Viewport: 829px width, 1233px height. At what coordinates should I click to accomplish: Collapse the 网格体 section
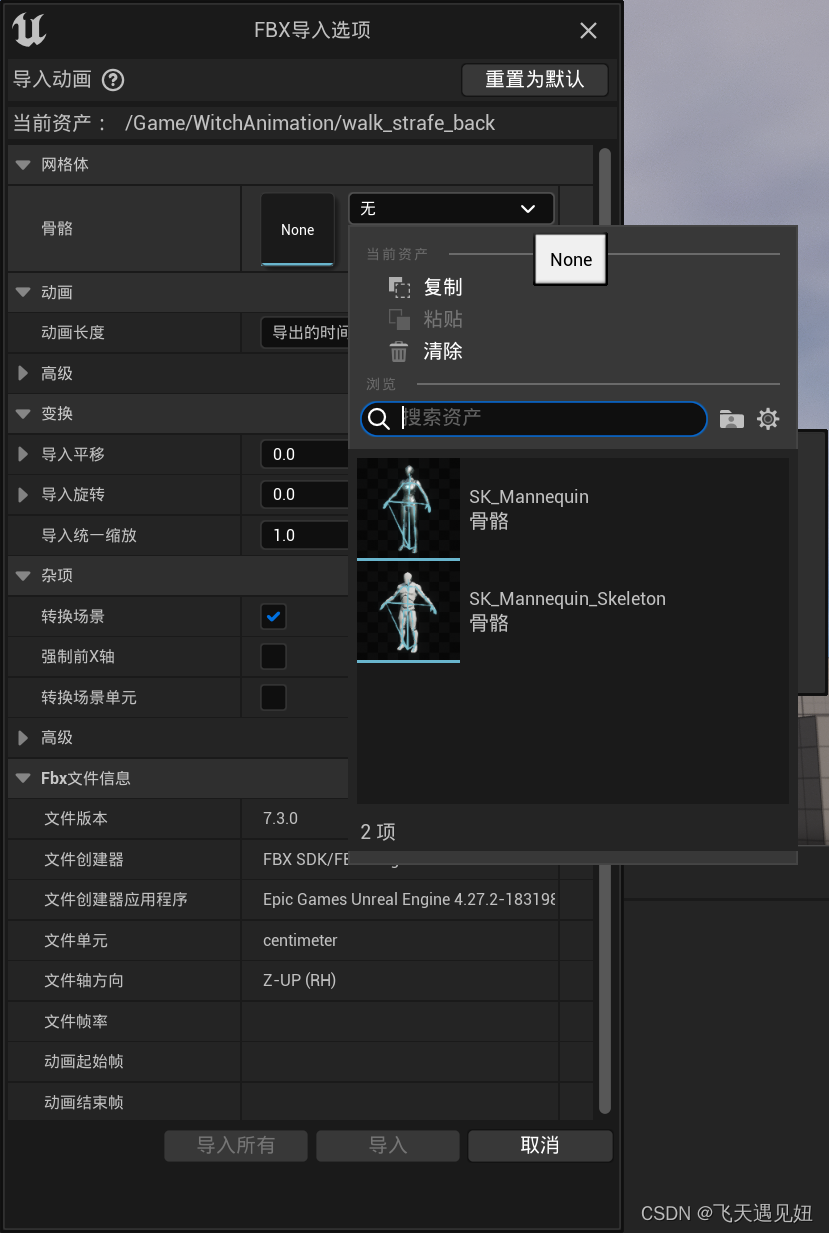(x=23, y=165)
